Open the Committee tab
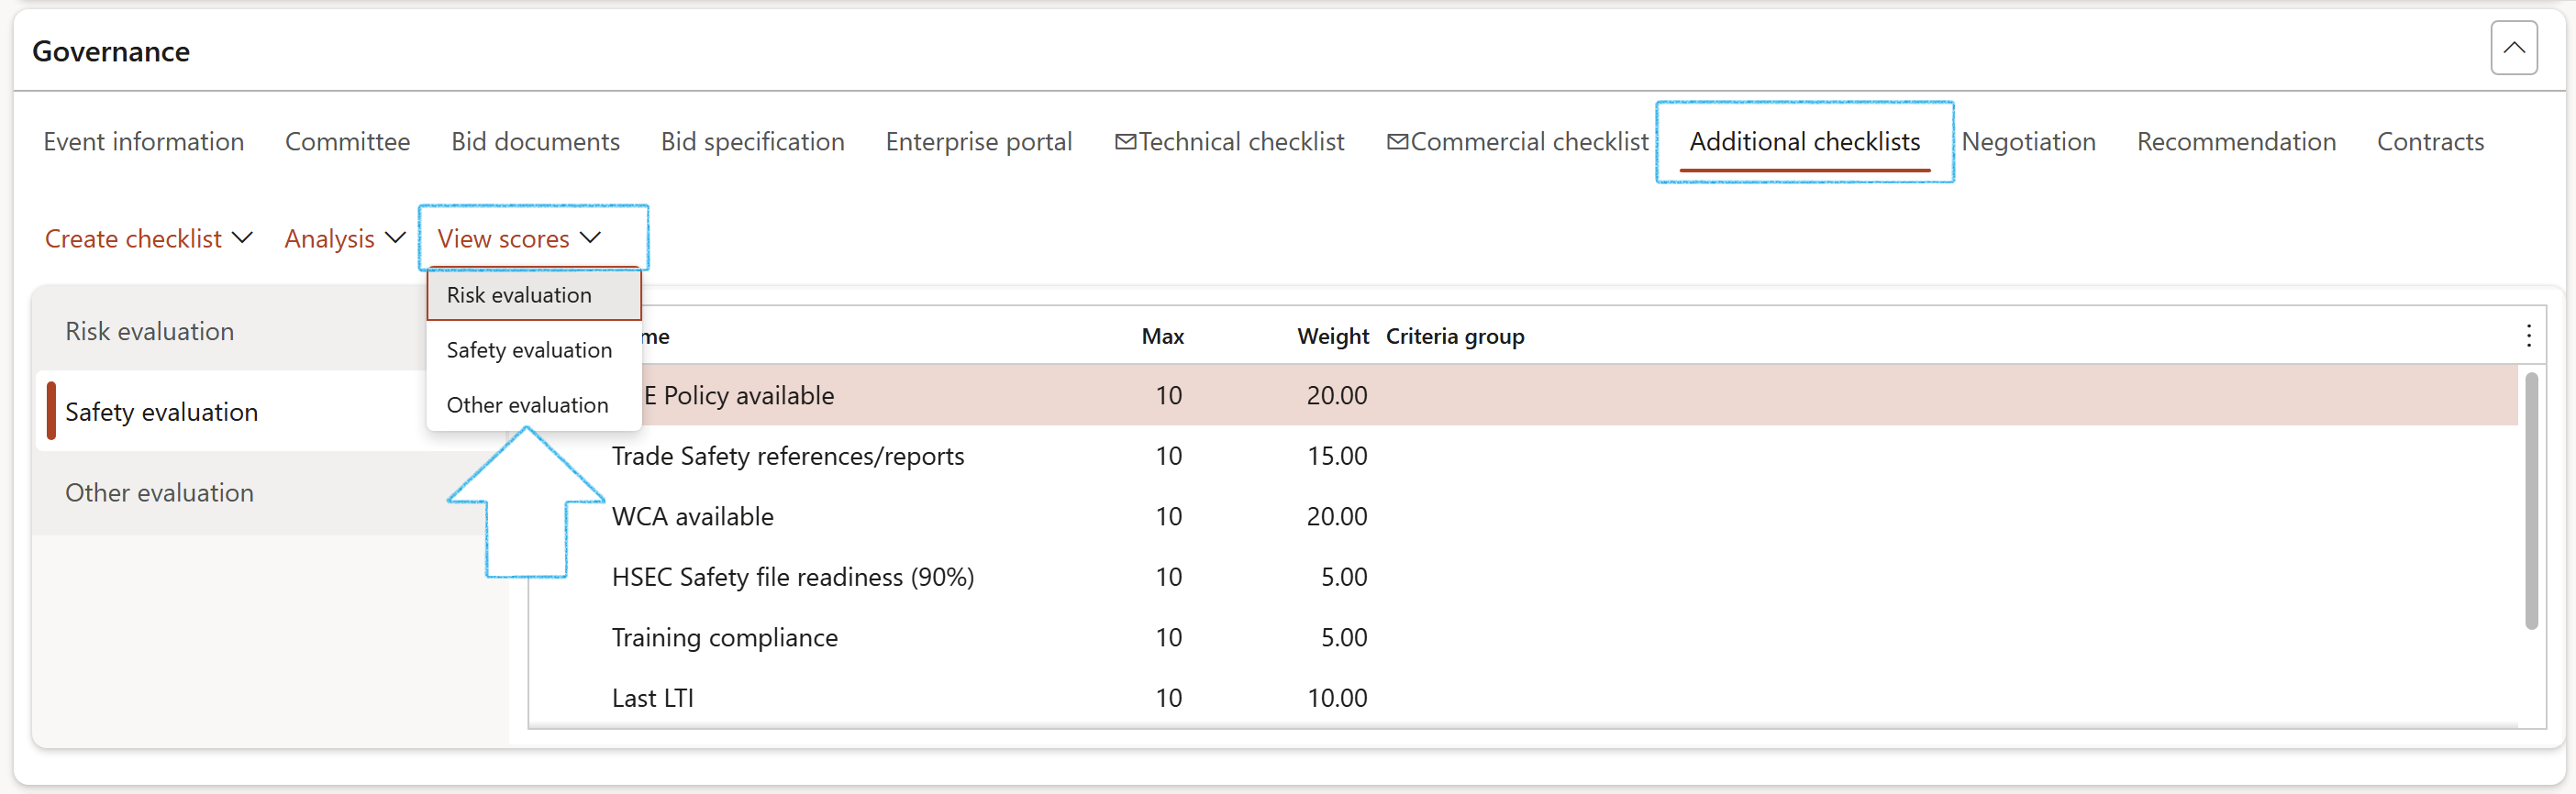Screen dimensions: 2576x794 click(x=347, y=142)
